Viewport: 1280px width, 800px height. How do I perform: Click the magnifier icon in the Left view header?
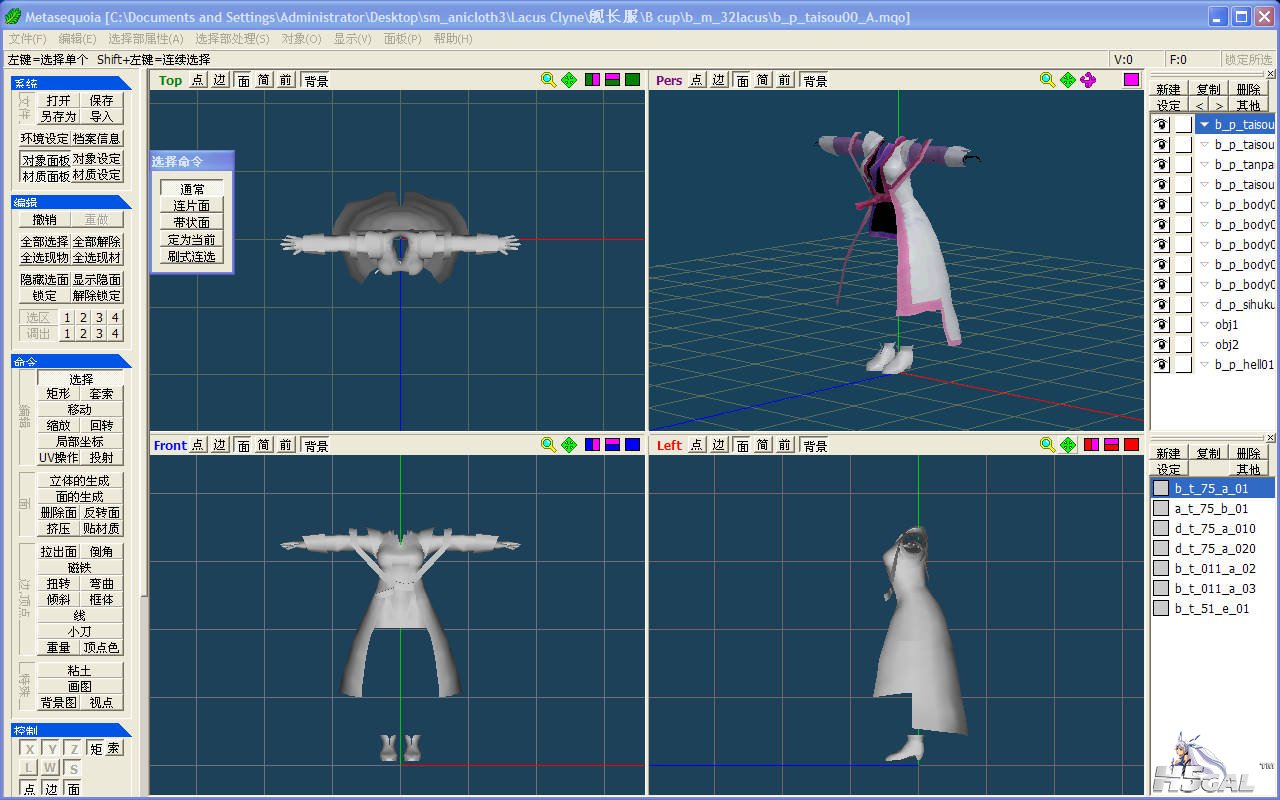(x=1047, y=445)
